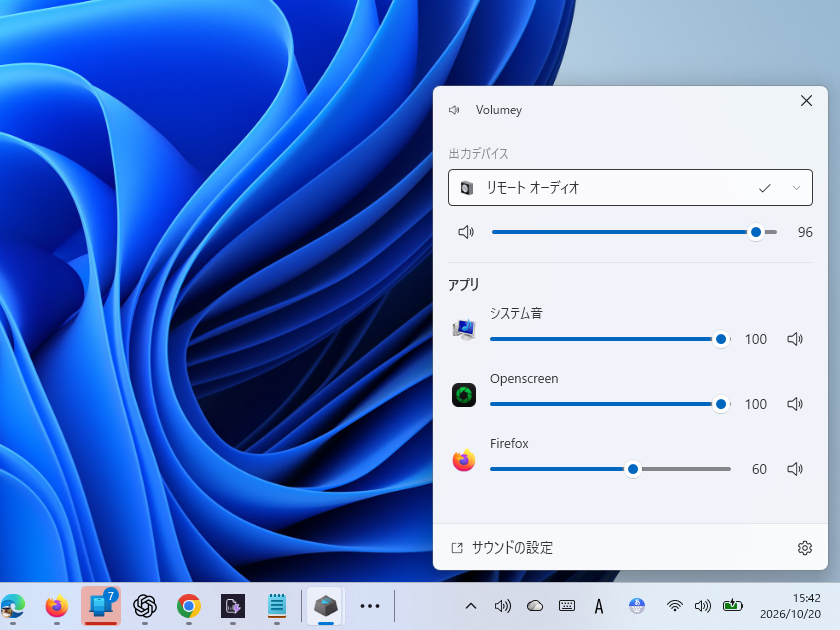
Task: Open the taskbar overflow three-dots menu
Action: tap(370, 606)
